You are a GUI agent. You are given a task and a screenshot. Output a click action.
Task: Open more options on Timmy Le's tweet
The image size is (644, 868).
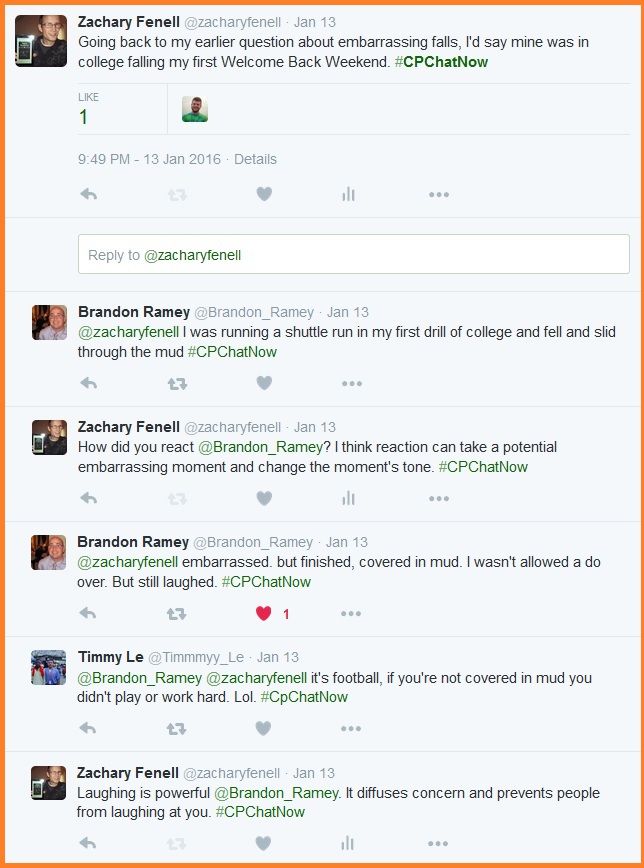(351, 729)
